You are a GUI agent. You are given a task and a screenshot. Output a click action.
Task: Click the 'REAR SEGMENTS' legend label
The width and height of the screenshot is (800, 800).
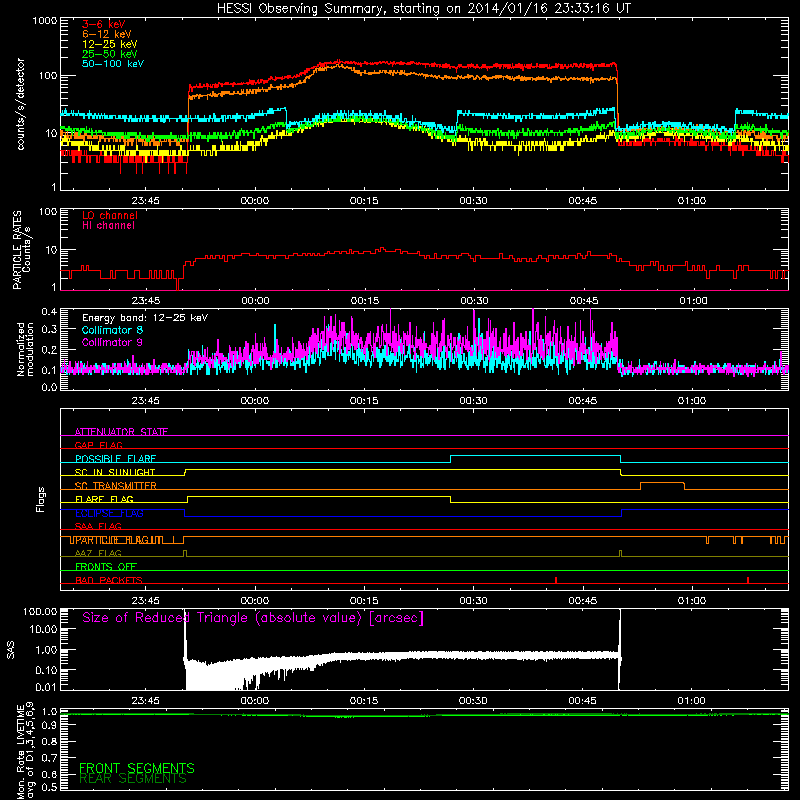coord(133,779)
